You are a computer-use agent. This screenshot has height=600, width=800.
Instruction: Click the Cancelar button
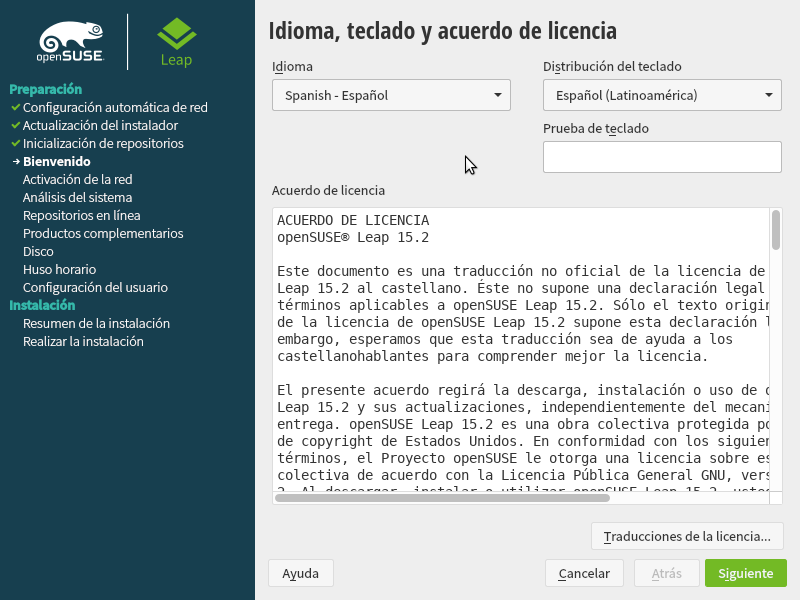(x=584, y=573)
